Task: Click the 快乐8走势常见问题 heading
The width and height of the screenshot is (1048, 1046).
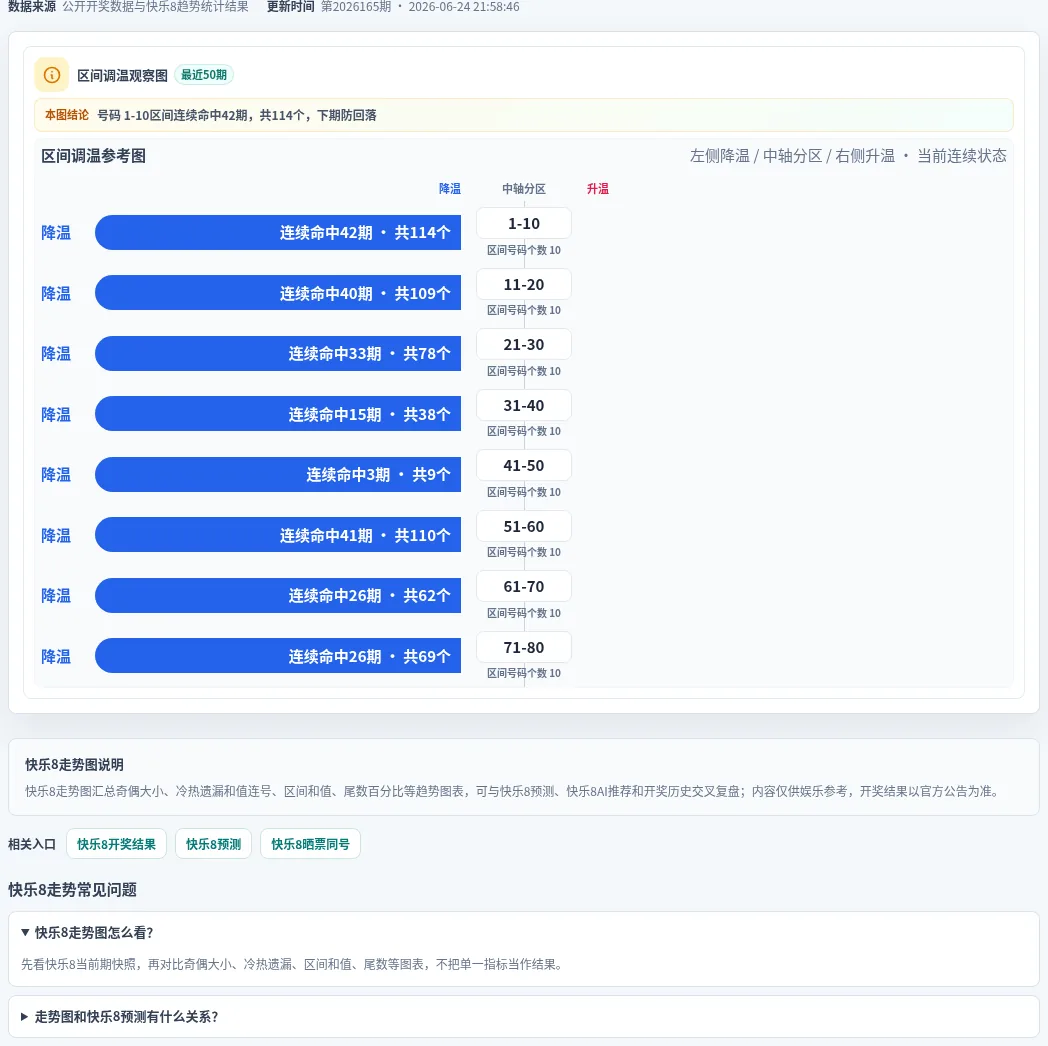Action: (72, 890)
